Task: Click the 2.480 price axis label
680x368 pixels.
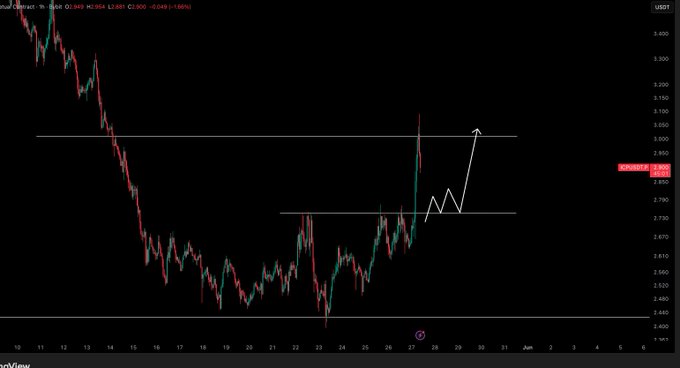Action: 660,299
